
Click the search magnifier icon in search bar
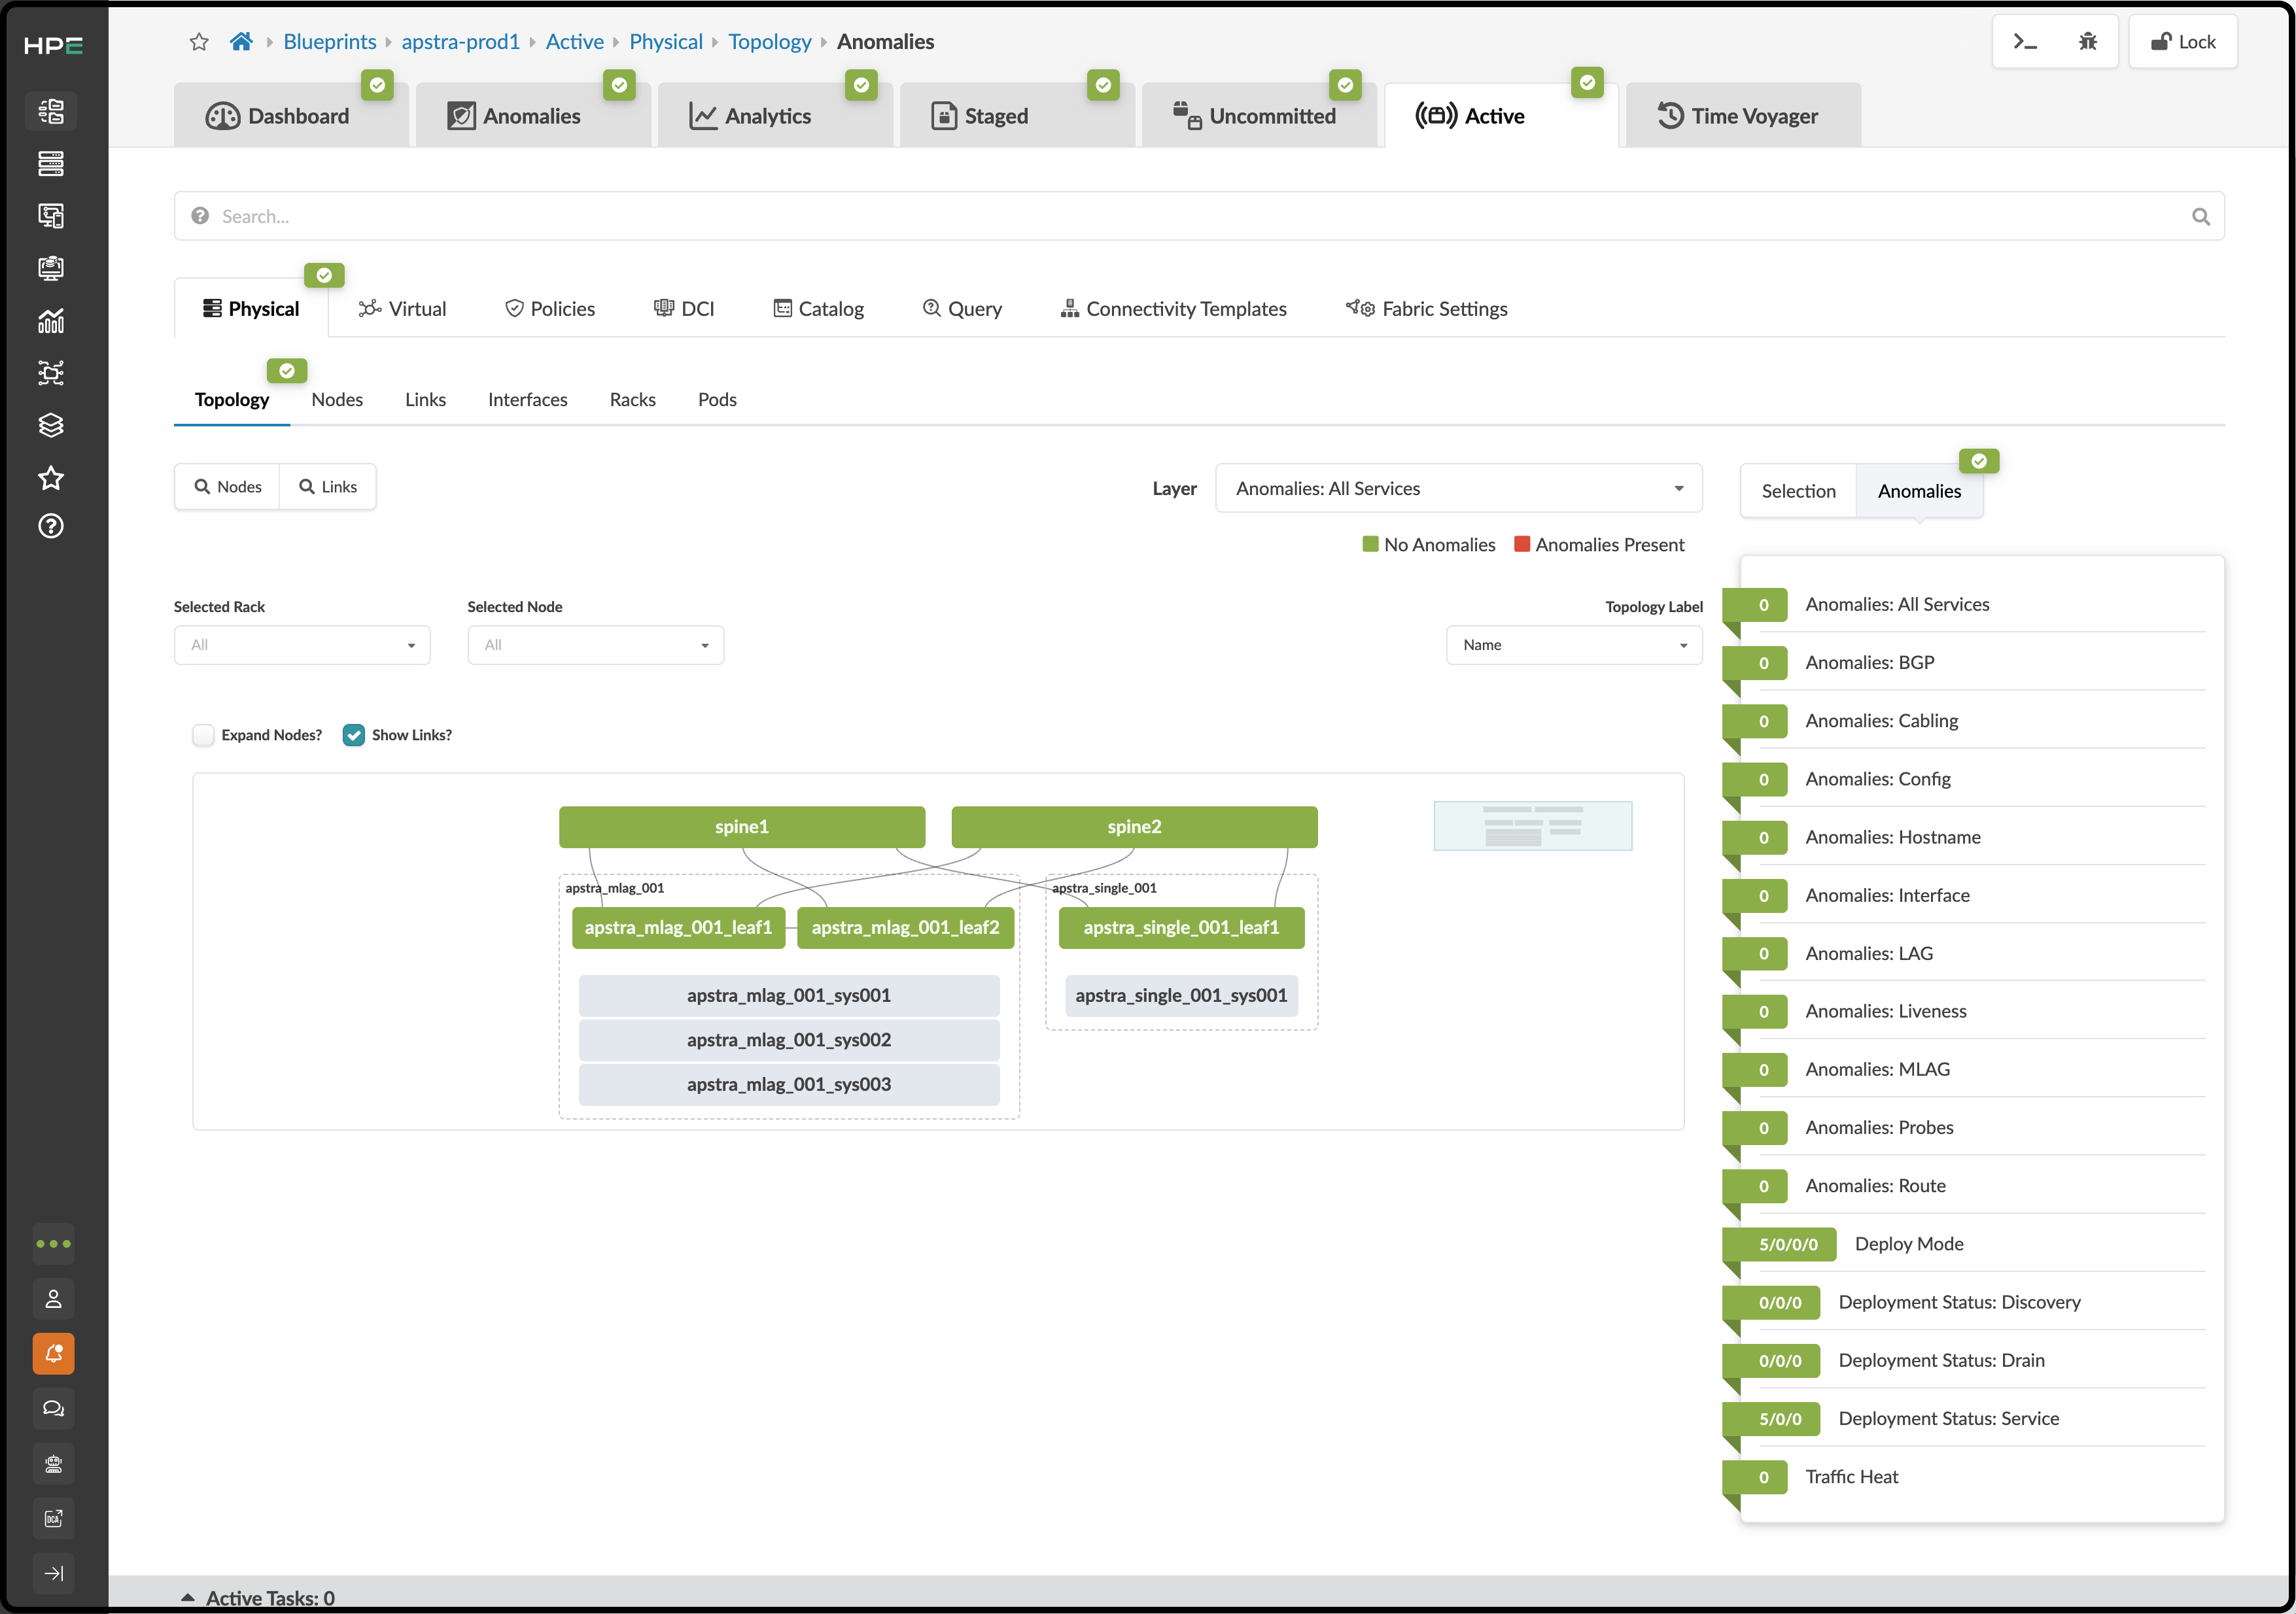pyautogui.click(x=2201, y=216)
